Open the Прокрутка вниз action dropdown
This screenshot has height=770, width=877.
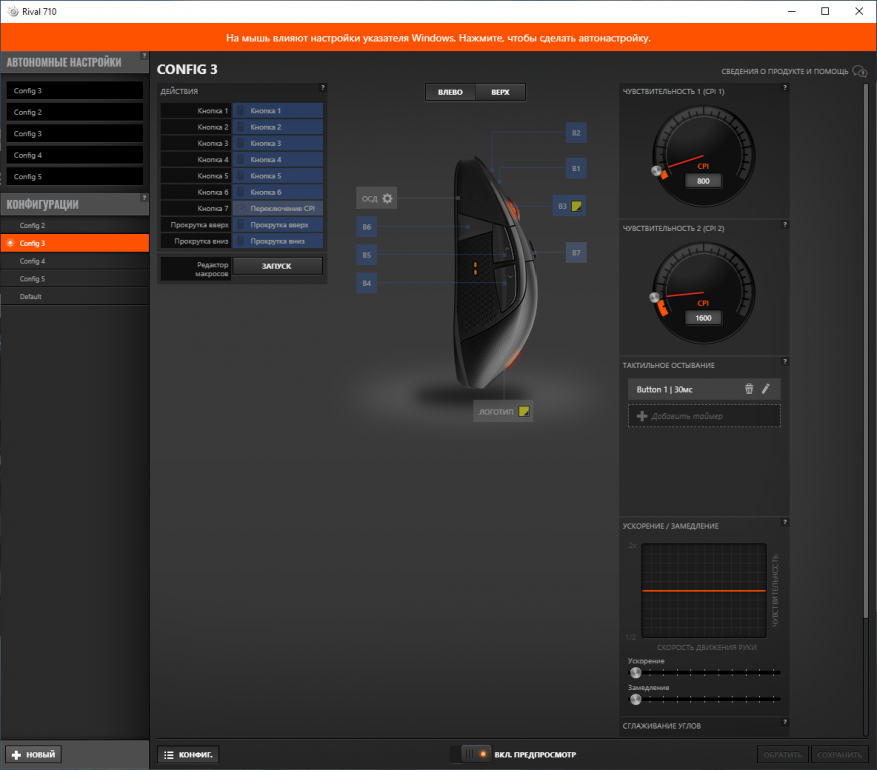pyautogui.click(x=277, y=241)
